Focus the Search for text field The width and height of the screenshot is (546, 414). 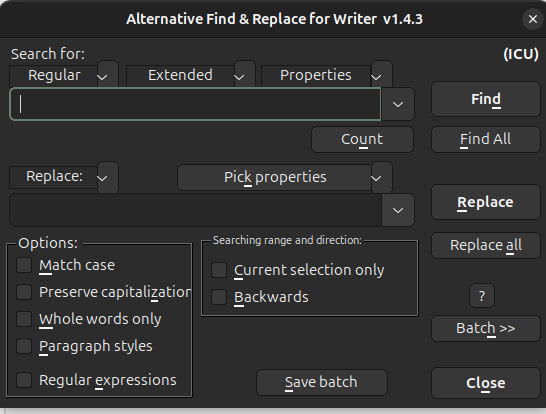coord(195,104)
